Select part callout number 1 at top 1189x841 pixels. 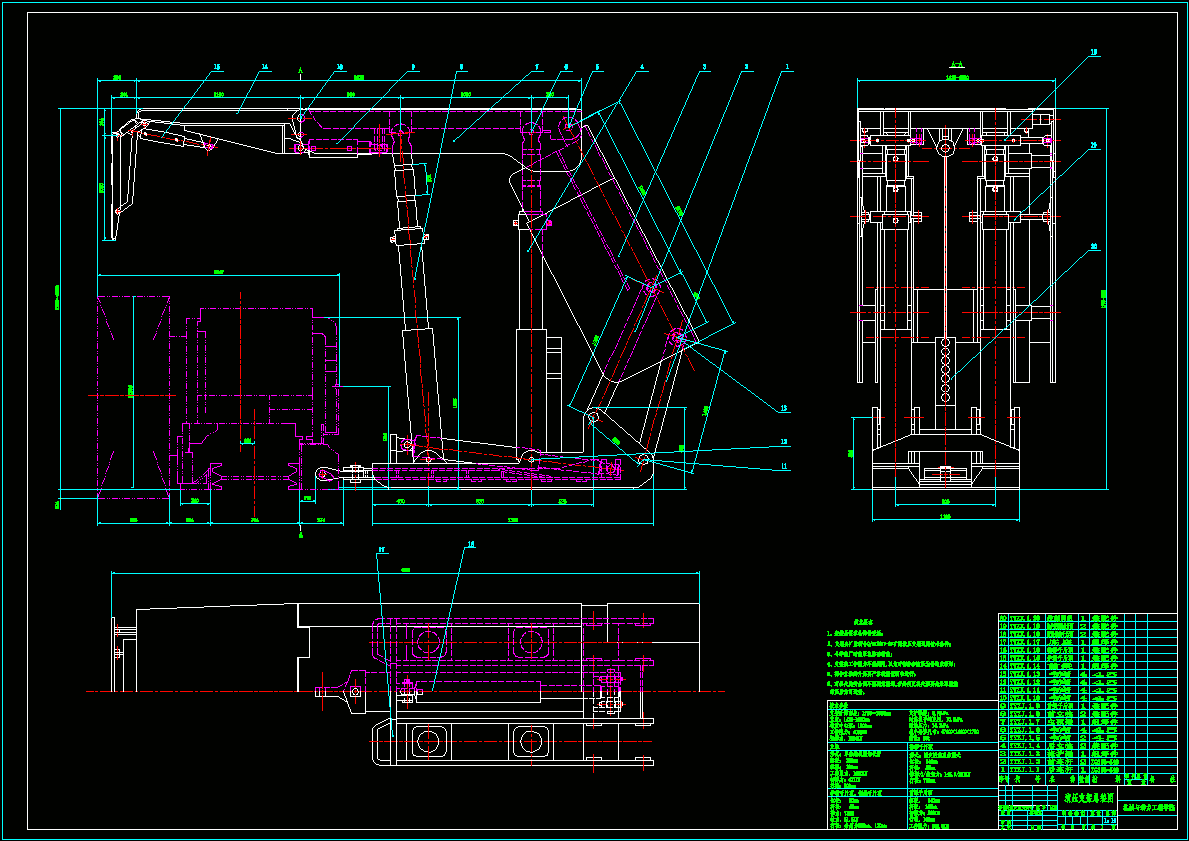788,67
